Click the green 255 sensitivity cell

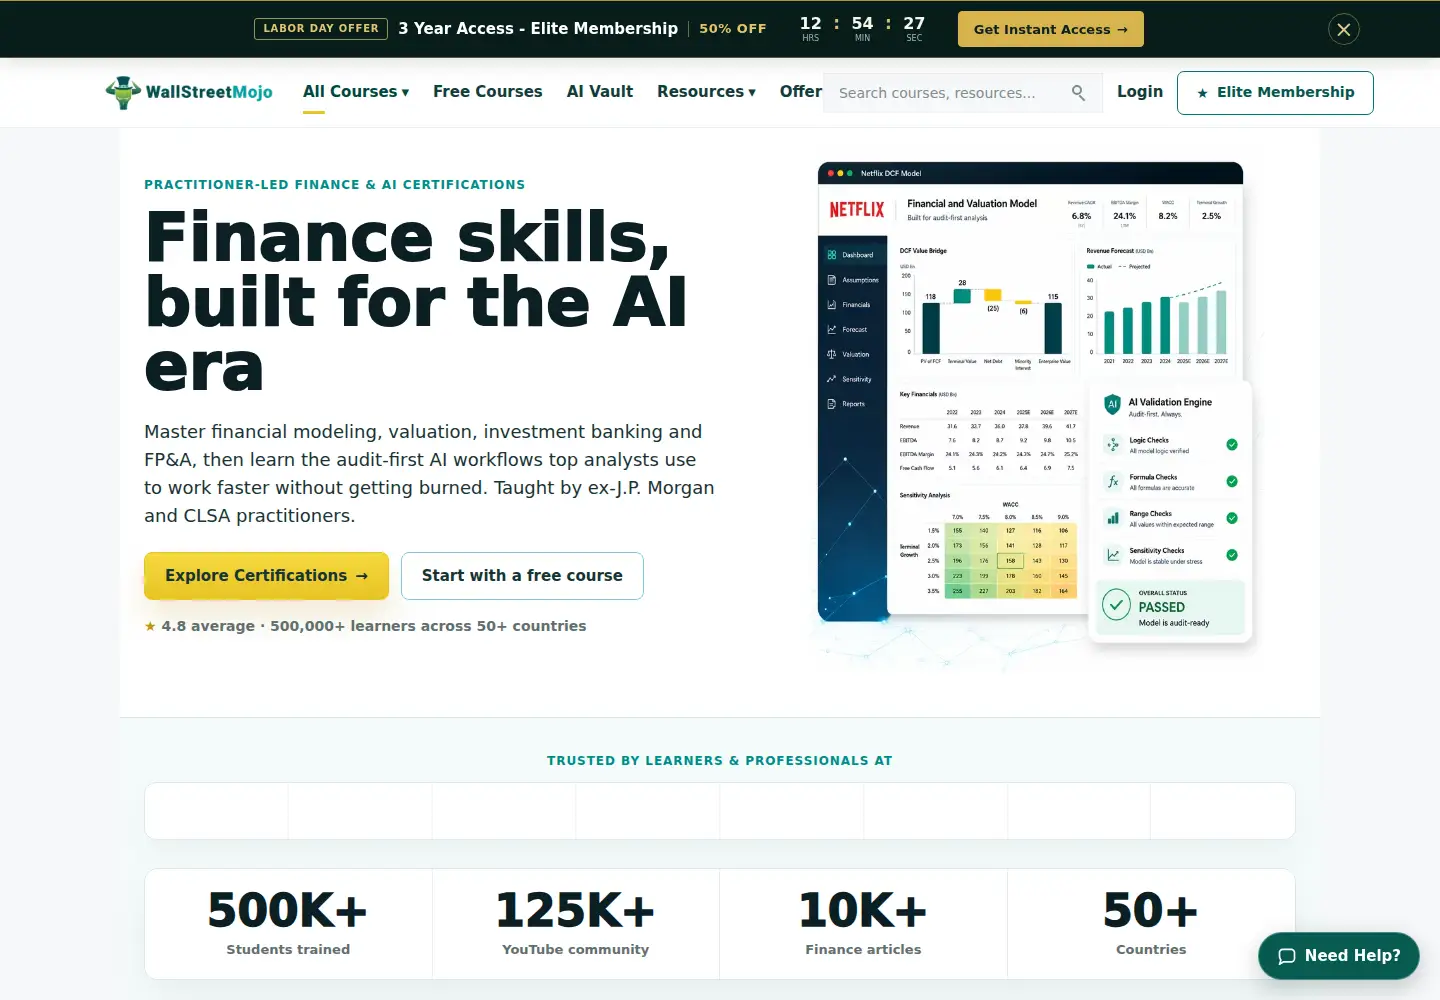pyautogui.click(x=957, y=591)
